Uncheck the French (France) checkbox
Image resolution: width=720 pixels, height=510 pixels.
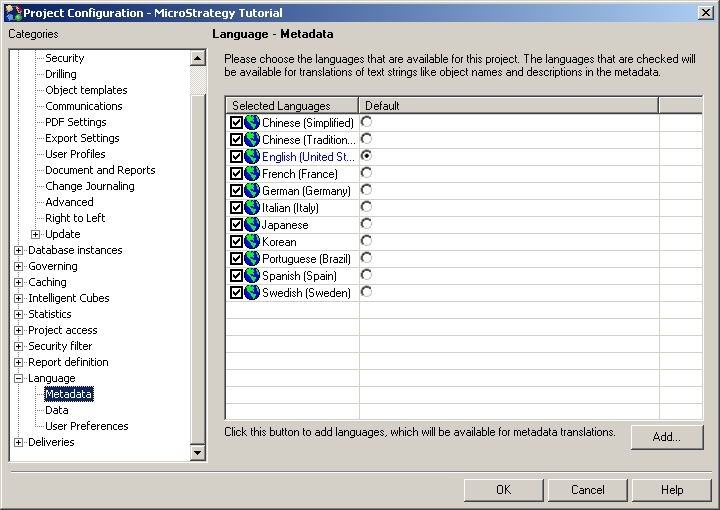point(236,174)
